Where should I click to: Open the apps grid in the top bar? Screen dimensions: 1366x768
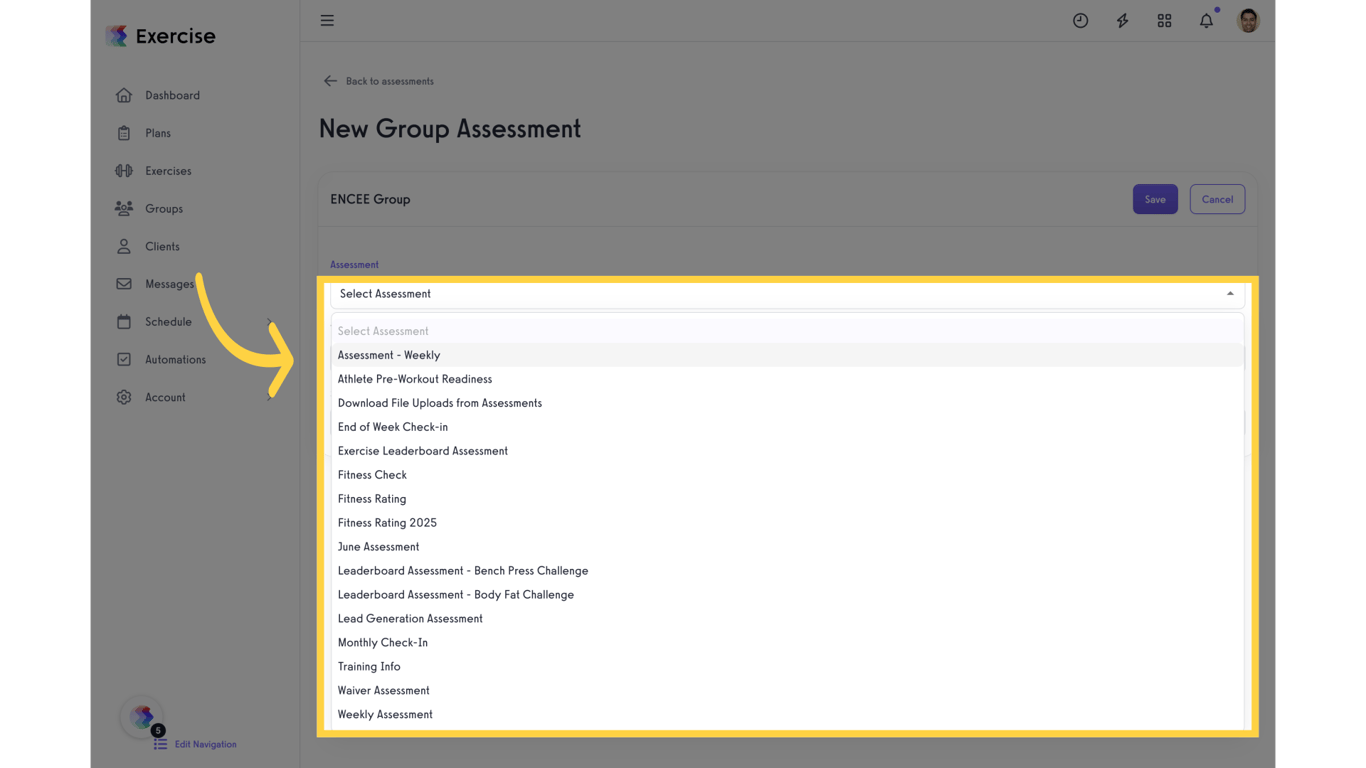[x=1164, y=20]
